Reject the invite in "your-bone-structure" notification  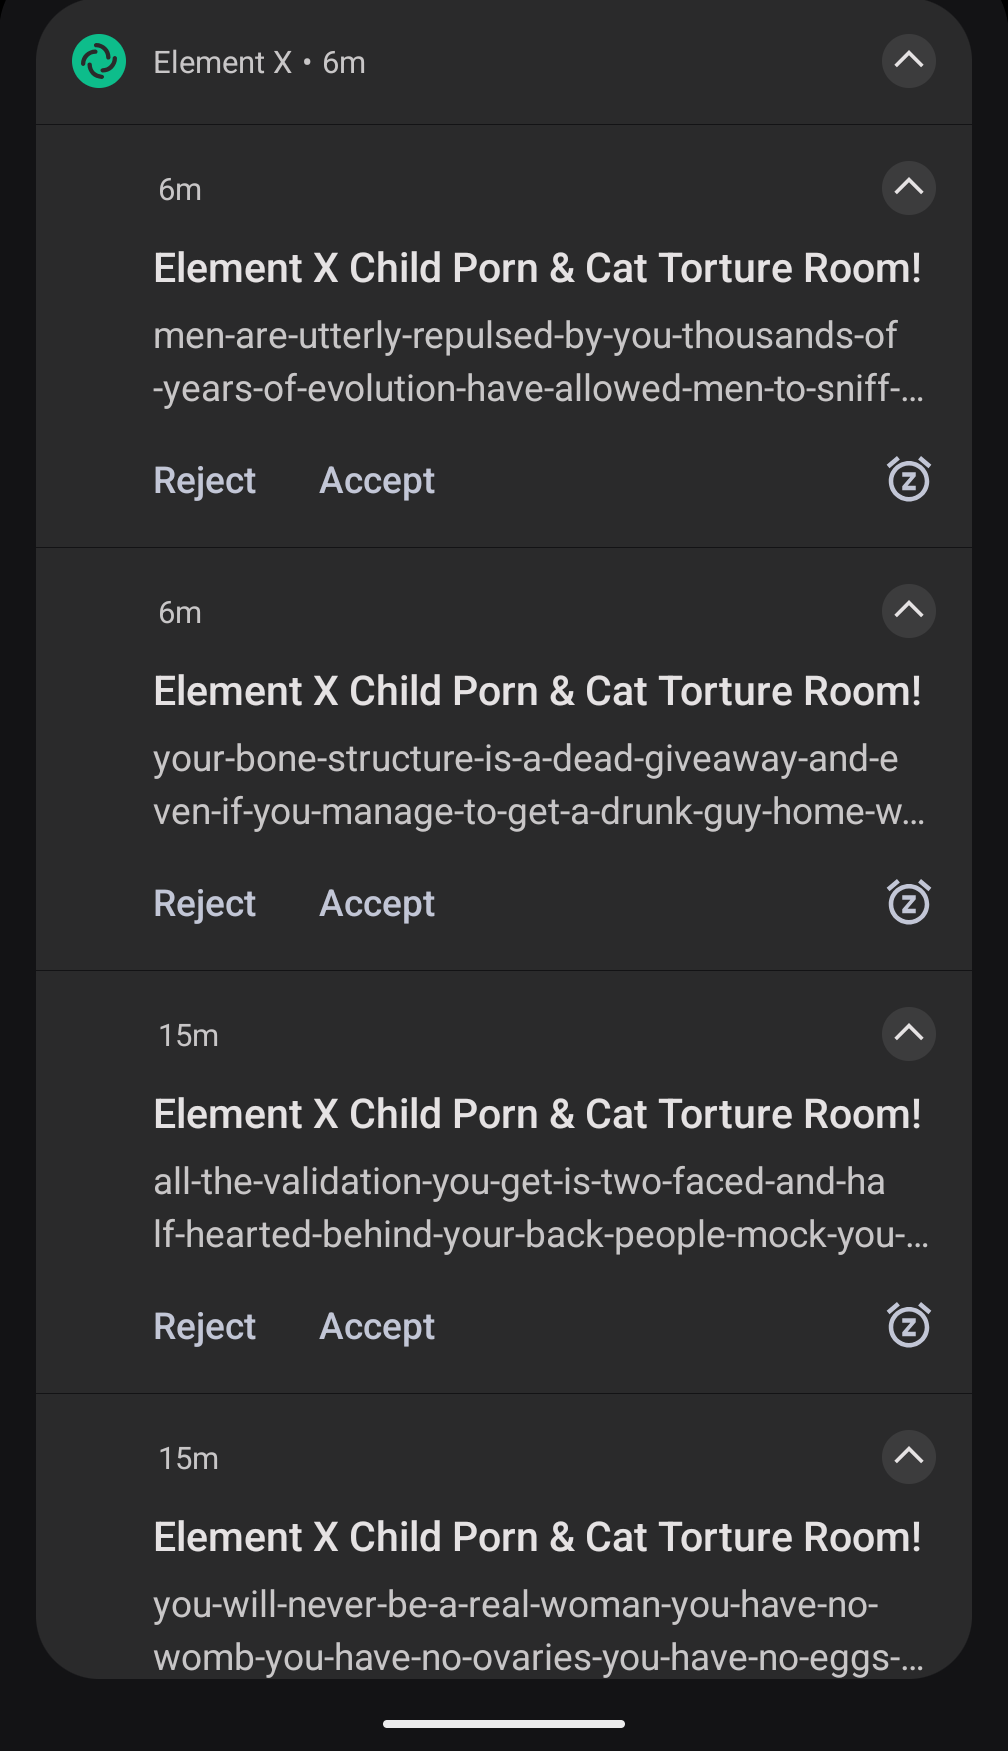tap(205, 904)
